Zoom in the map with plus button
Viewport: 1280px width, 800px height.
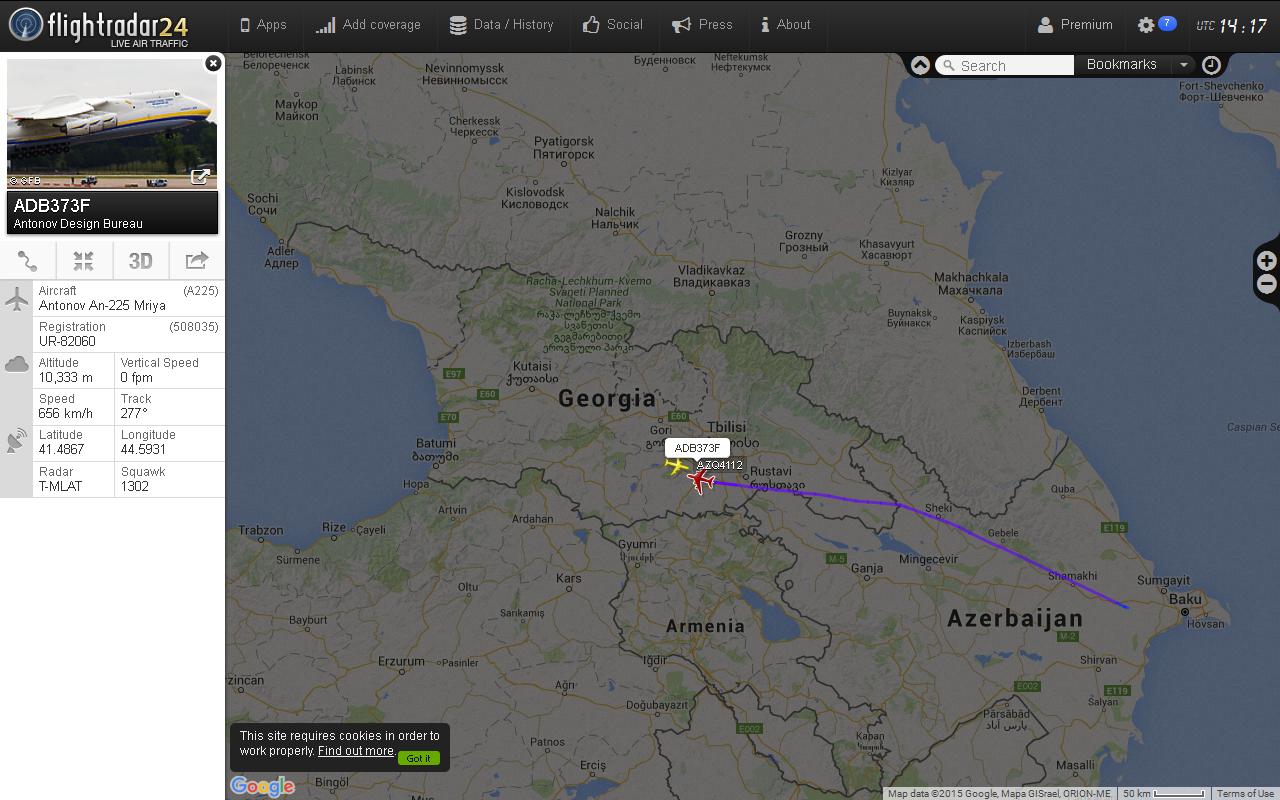pyautogui.click(x=1267, y=261)
